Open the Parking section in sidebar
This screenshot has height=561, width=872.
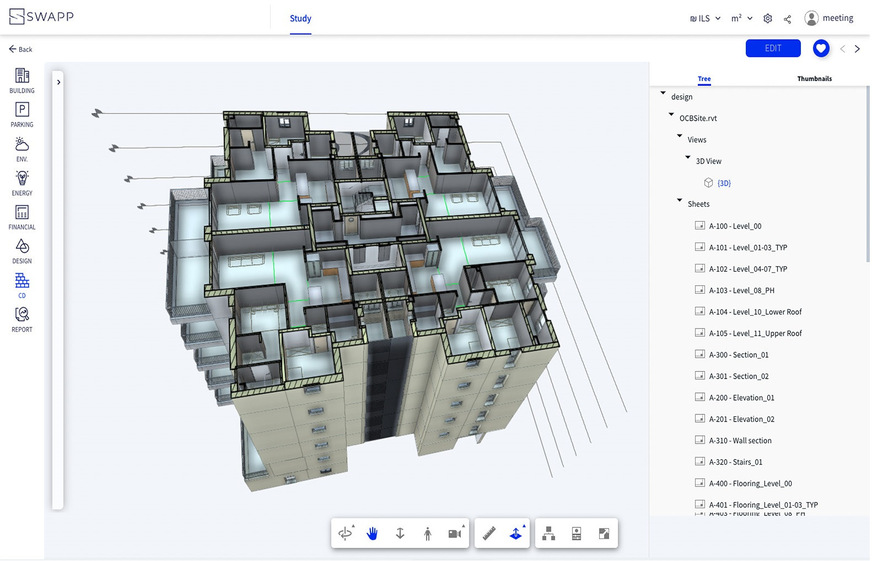click(x=22, y=115)
